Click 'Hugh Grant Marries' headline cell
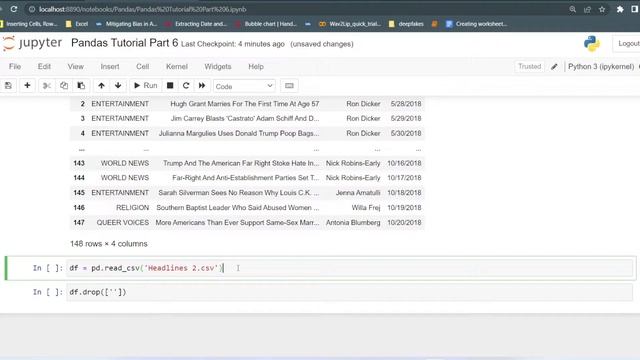 point(244,104)
